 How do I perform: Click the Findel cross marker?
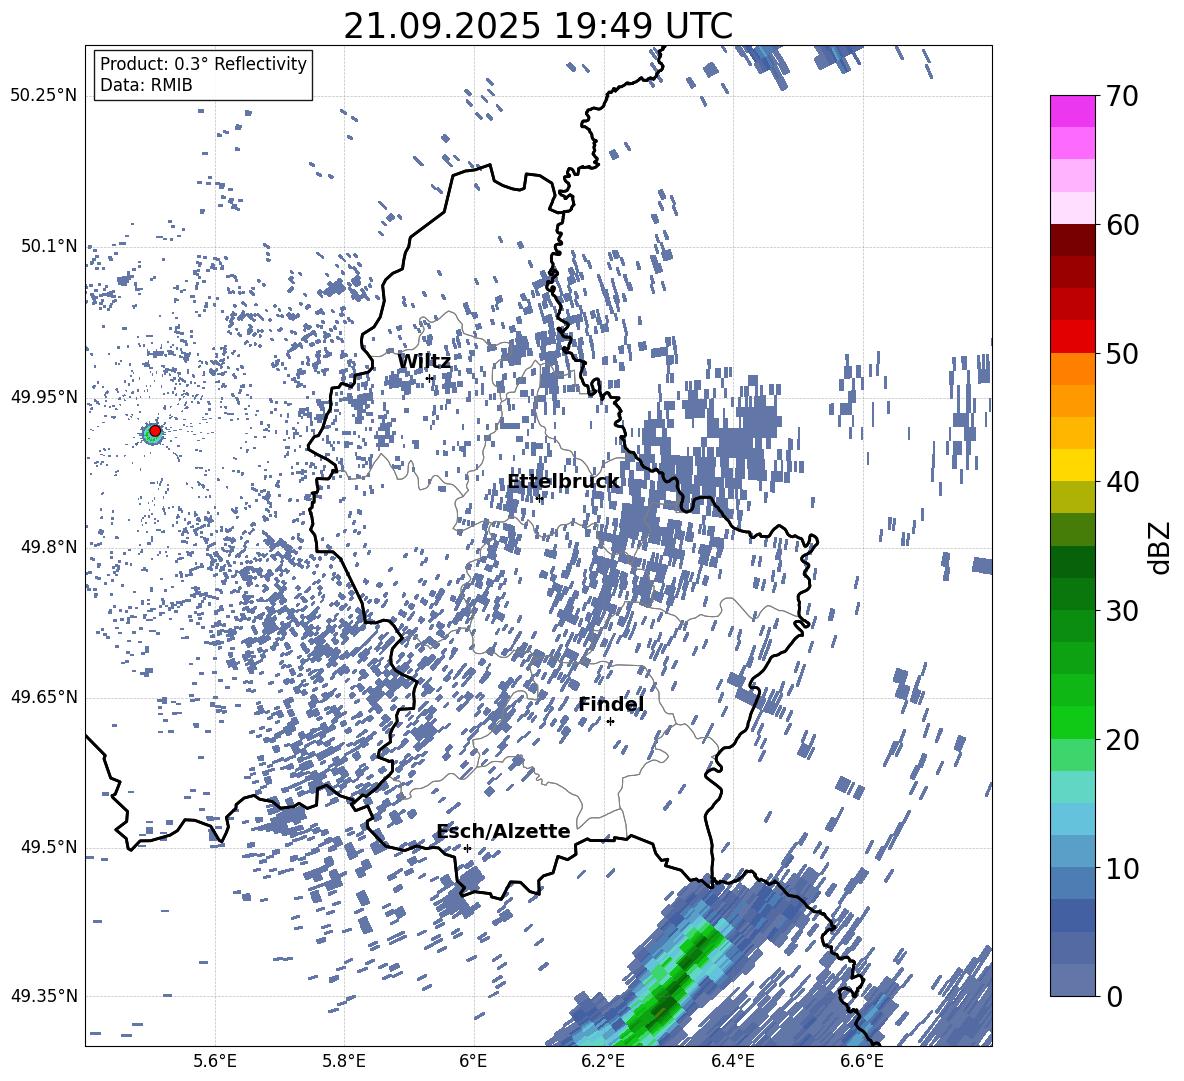pyautogui.click(x=610, y=722)
